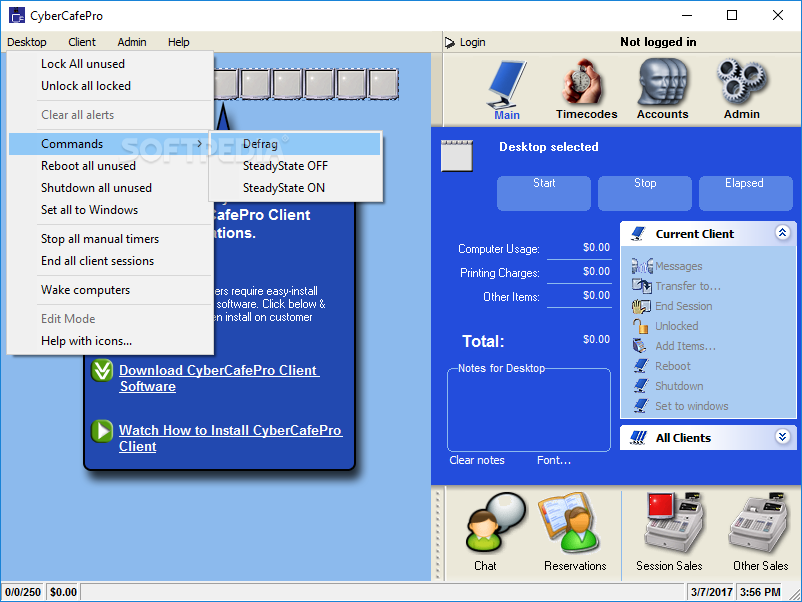This screenshot has height=602, width=802.
Task: Click Clear notes
Action: click(x=477, y=460)
